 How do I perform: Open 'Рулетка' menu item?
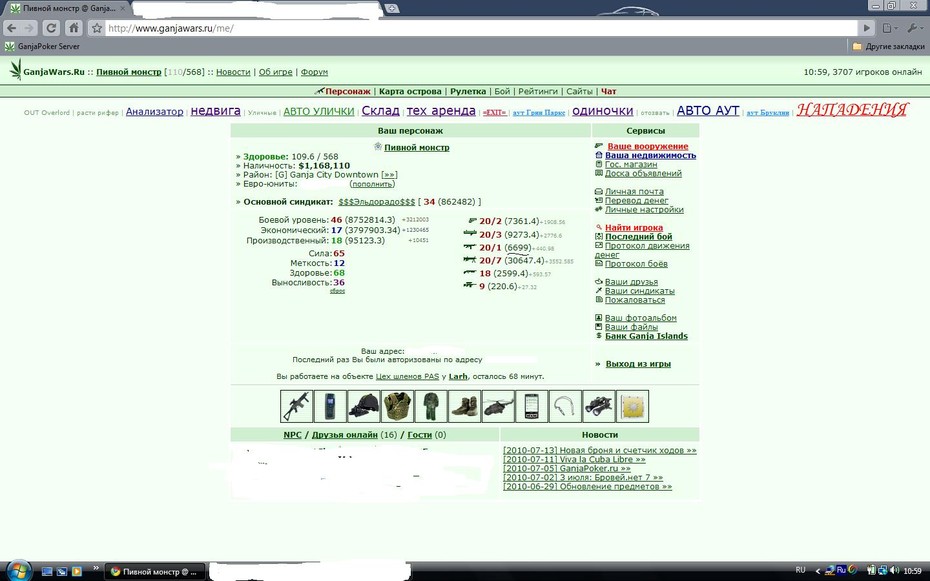point(468,91)
